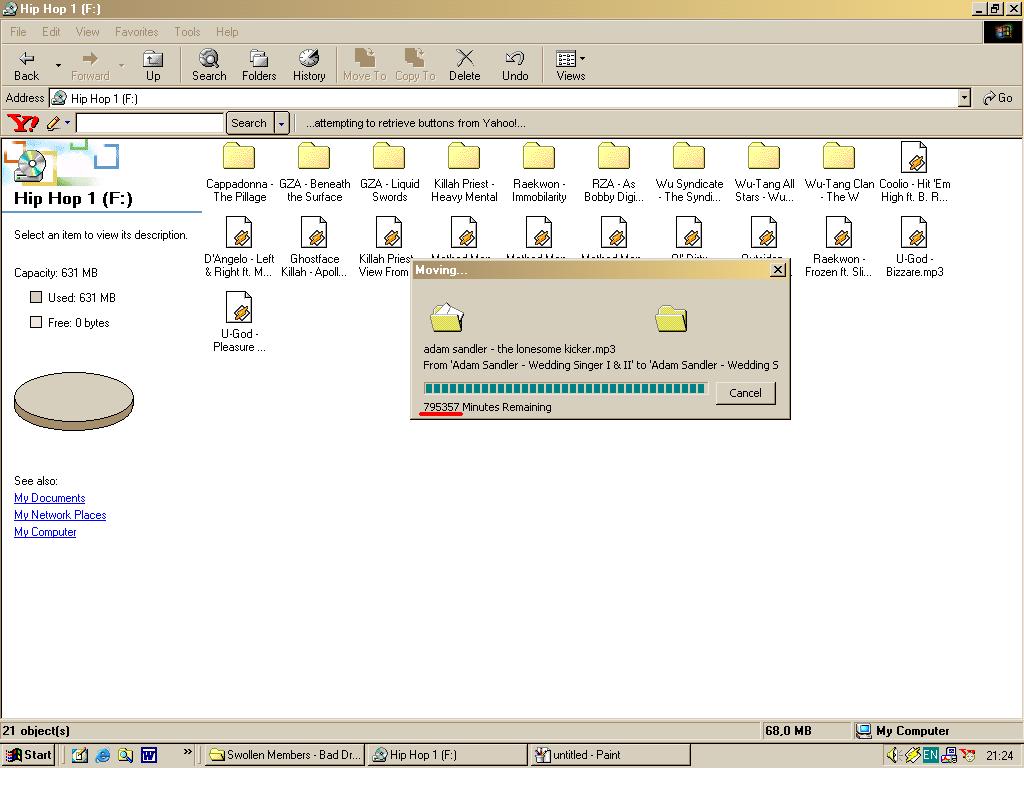Launch Internet Explorer from Quick Launch
The image size is (1024, 800).
[x=103, y=755]
